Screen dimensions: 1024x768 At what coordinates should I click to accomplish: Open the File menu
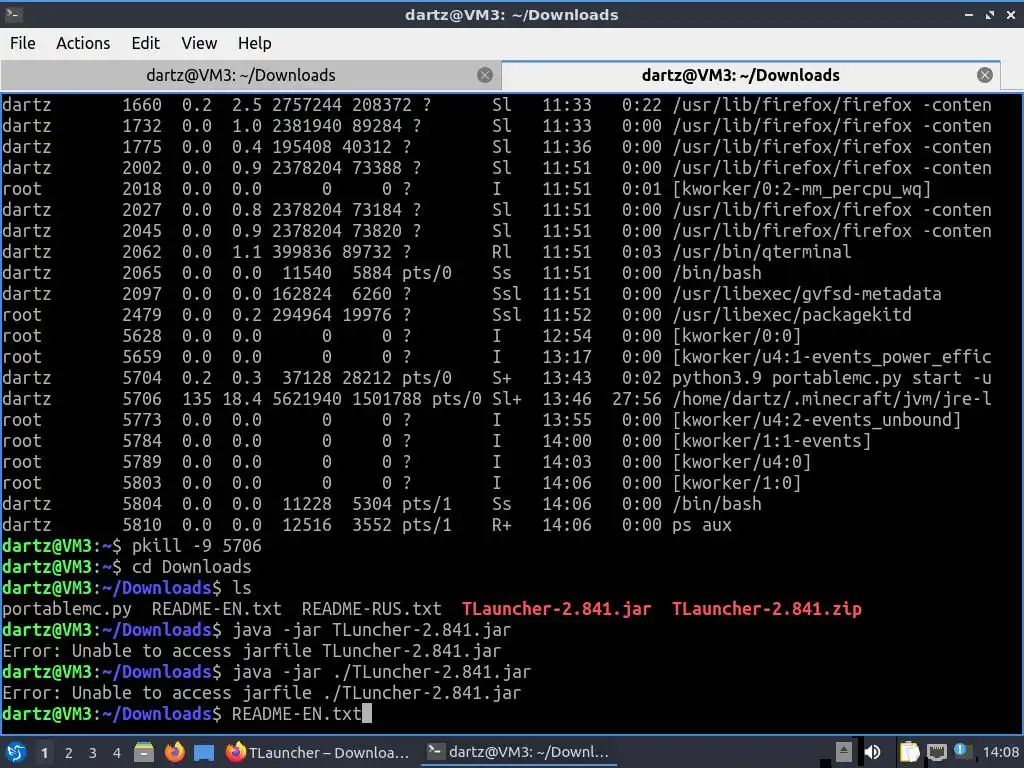coord(23,43)
